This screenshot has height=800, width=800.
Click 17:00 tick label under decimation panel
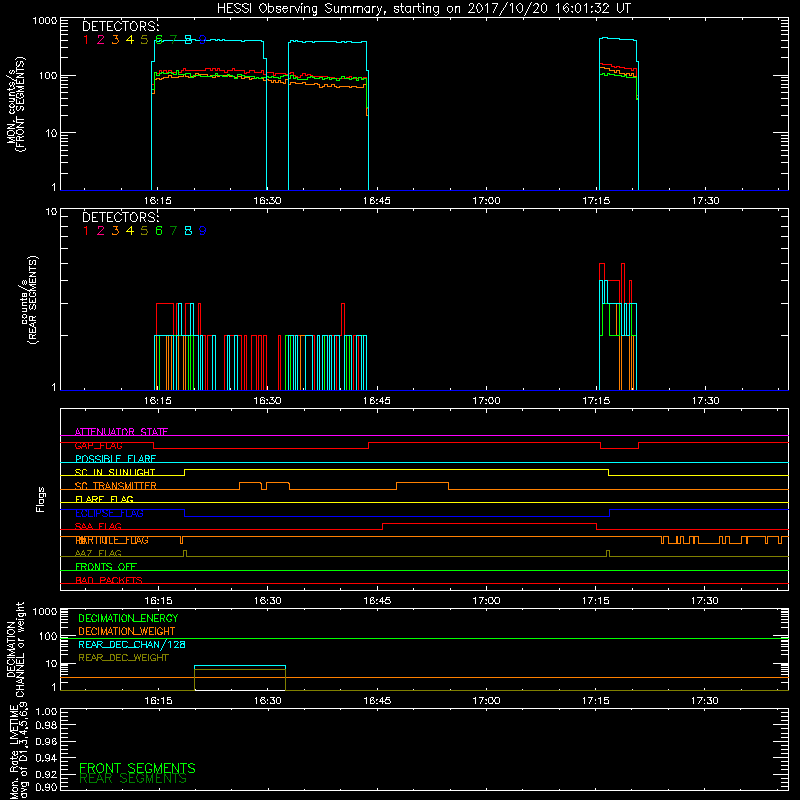click(x=486, y=701)
